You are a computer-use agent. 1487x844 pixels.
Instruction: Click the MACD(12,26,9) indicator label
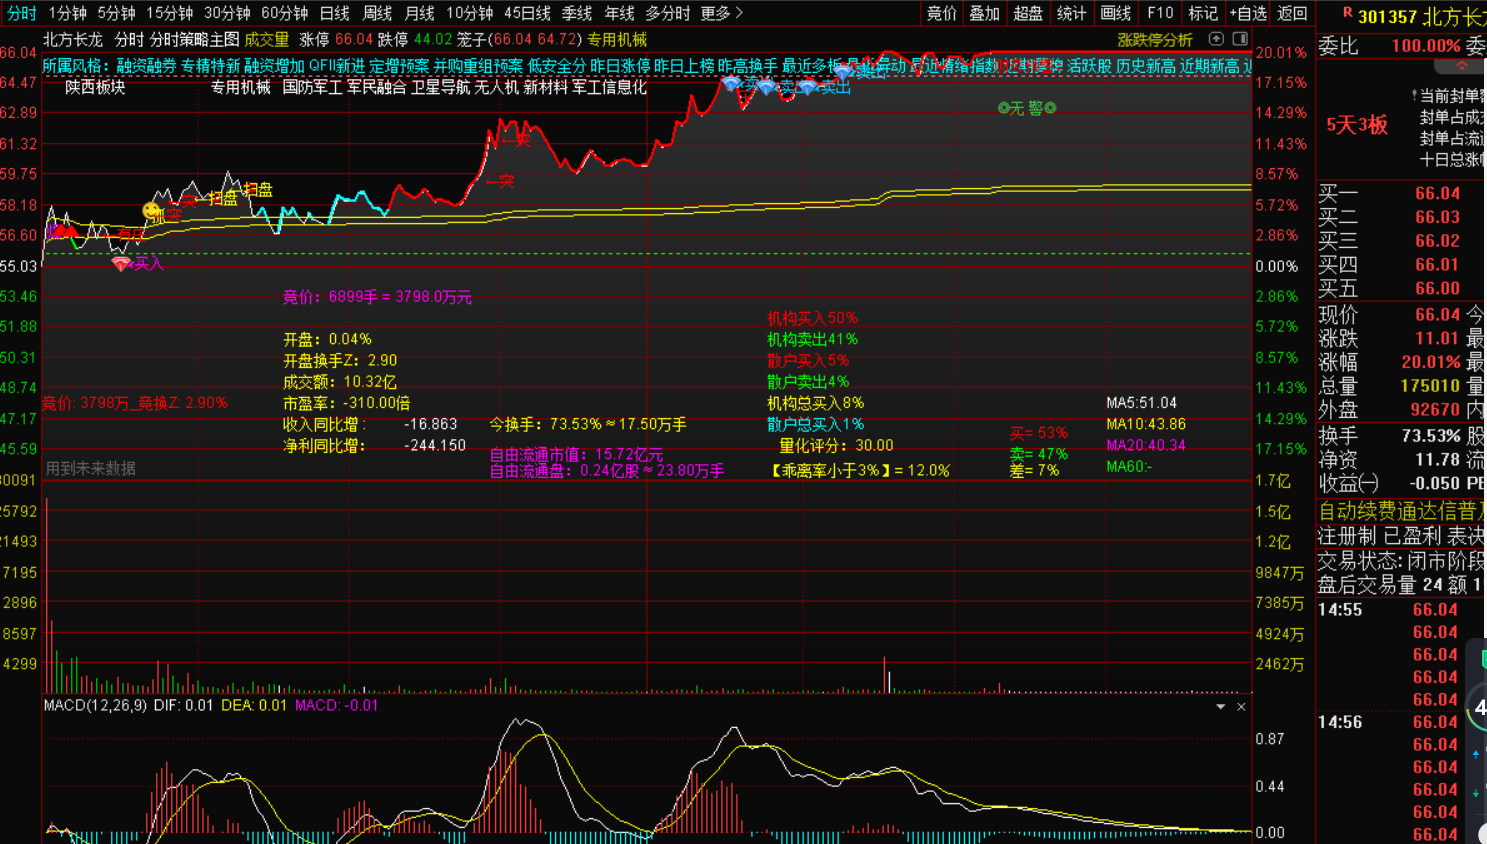95,706
